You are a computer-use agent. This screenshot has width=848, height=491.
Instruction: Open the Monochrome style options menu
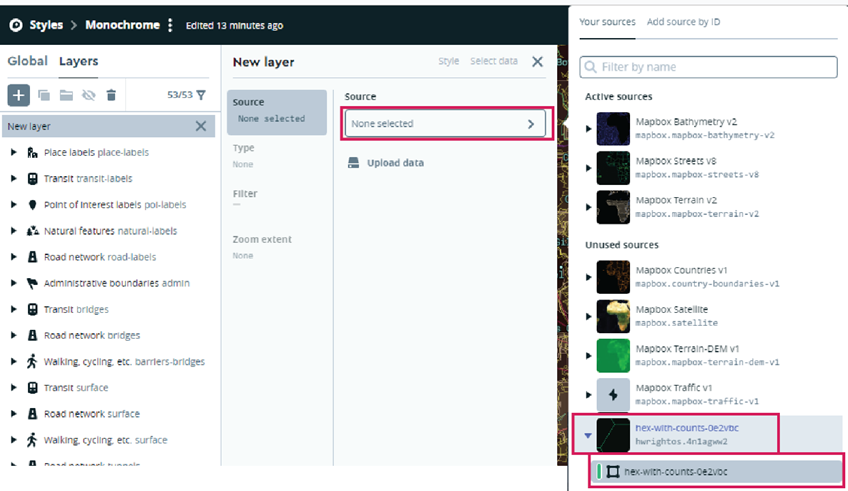pyautogui.click(x=170, y=25)
